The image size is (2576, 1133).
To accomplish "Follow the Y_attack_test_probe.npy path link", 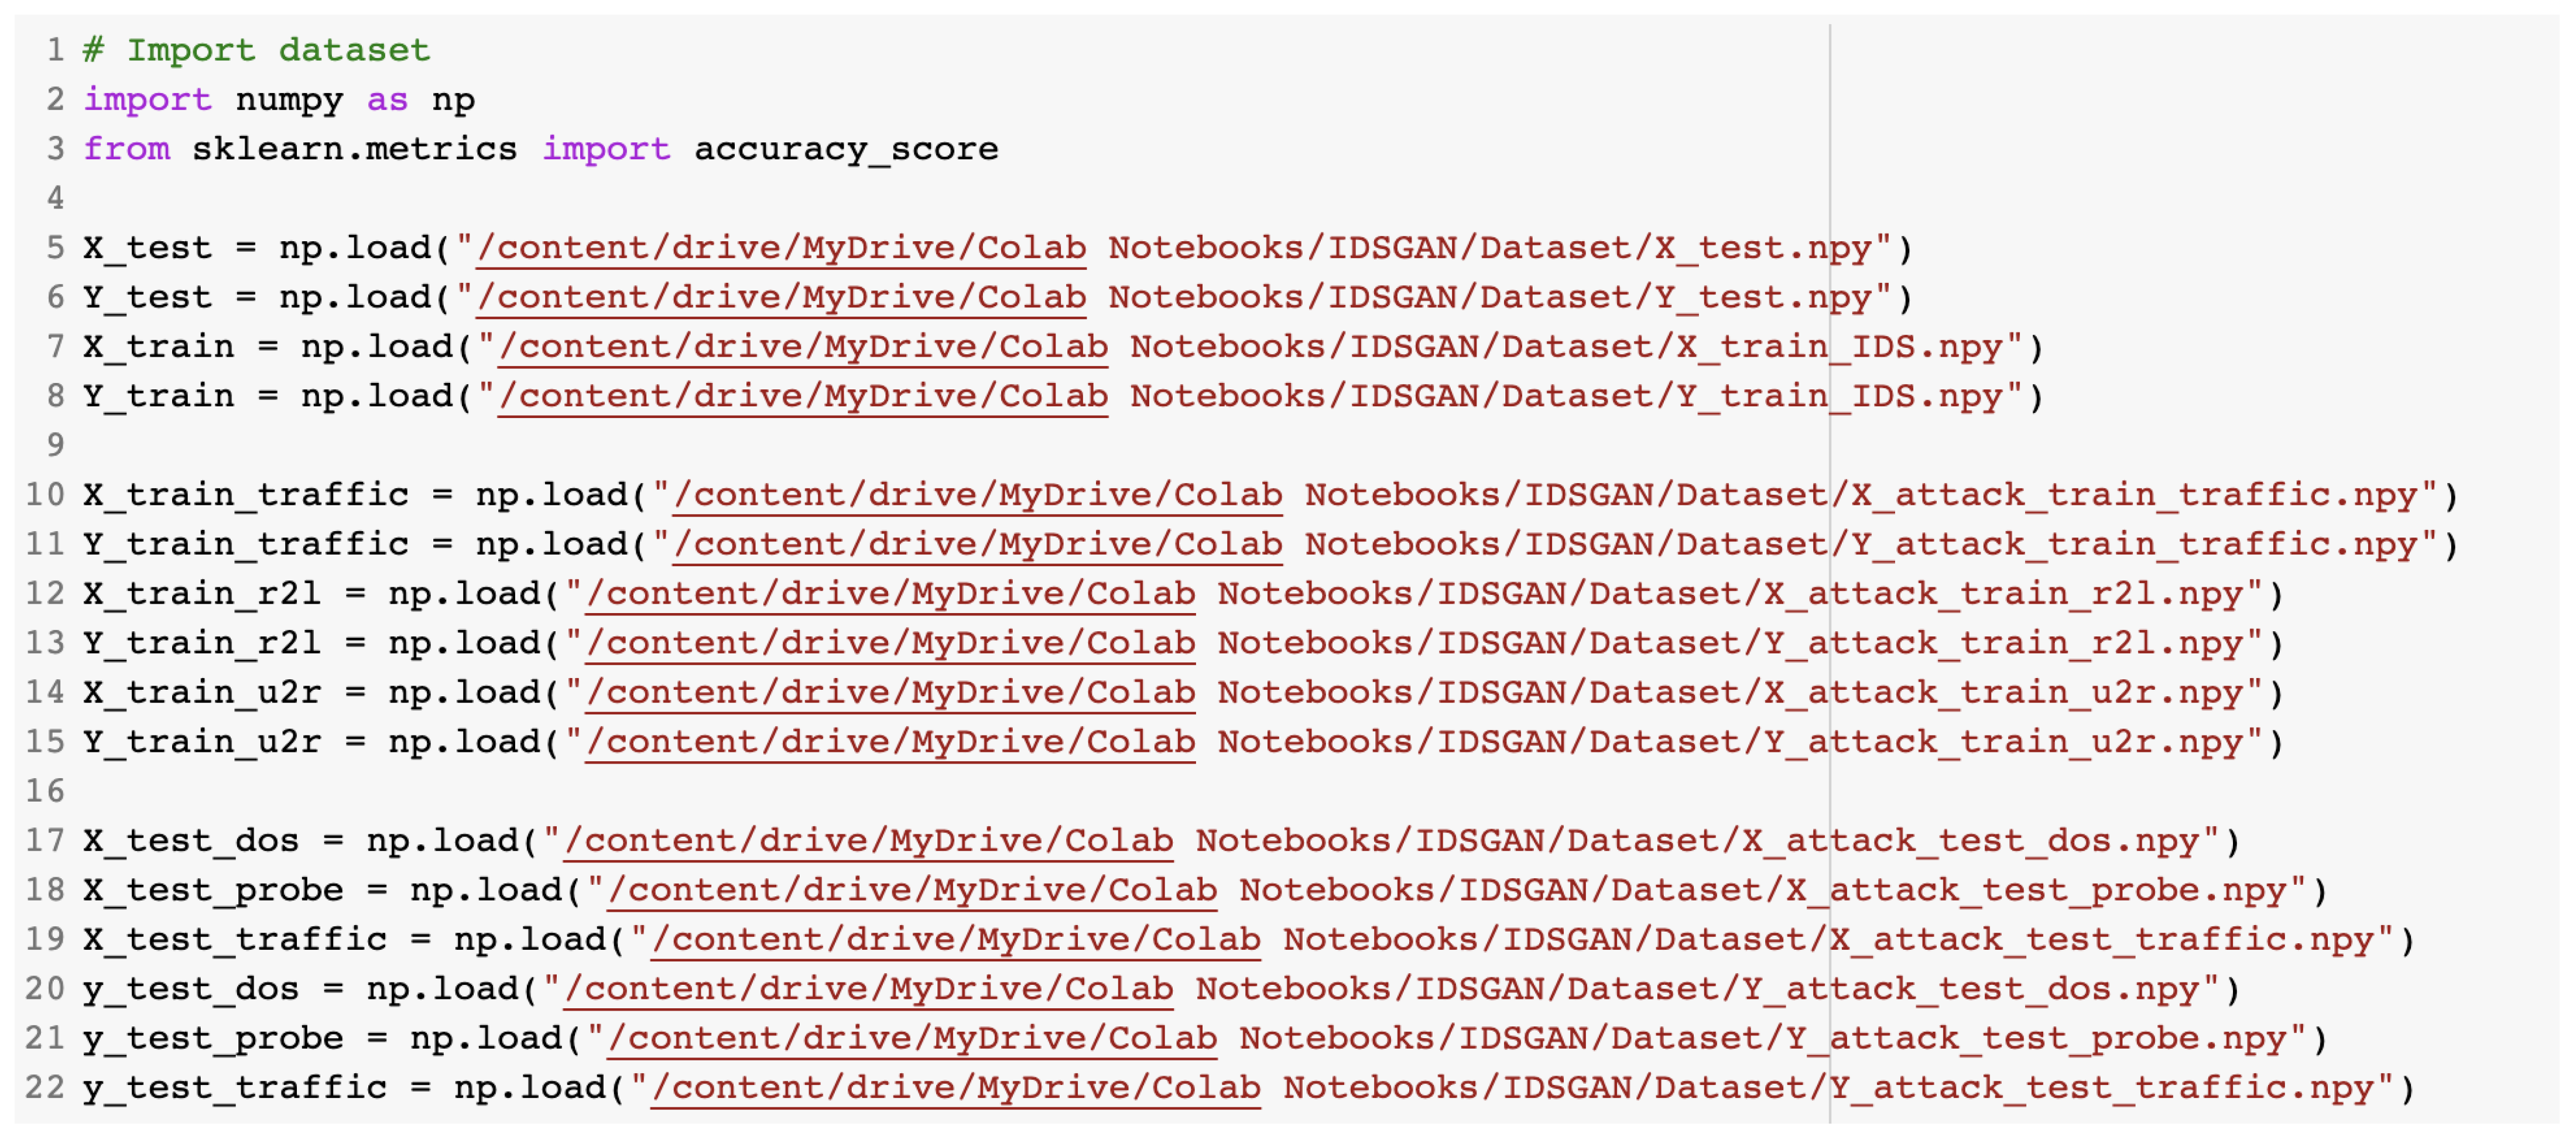I will tap(912, 1039).
